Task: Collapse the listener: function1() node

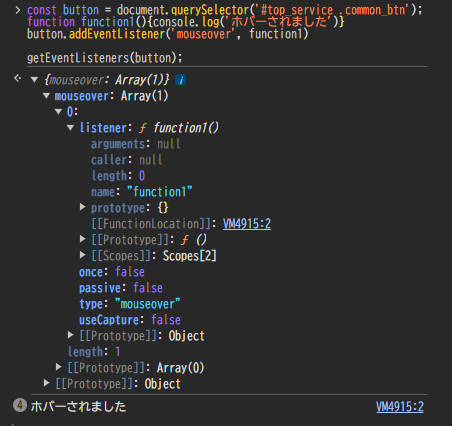Action: tap(70, 128)
